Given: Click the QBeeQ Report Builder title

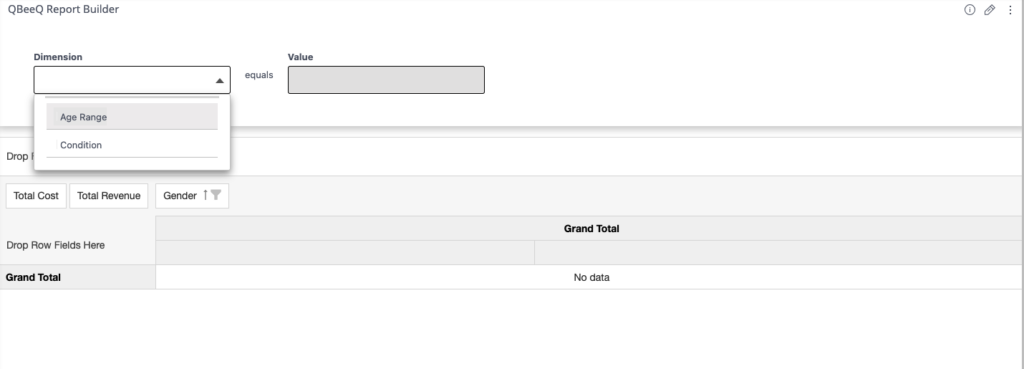Looking at the screenshot, I should click(63, 10).
